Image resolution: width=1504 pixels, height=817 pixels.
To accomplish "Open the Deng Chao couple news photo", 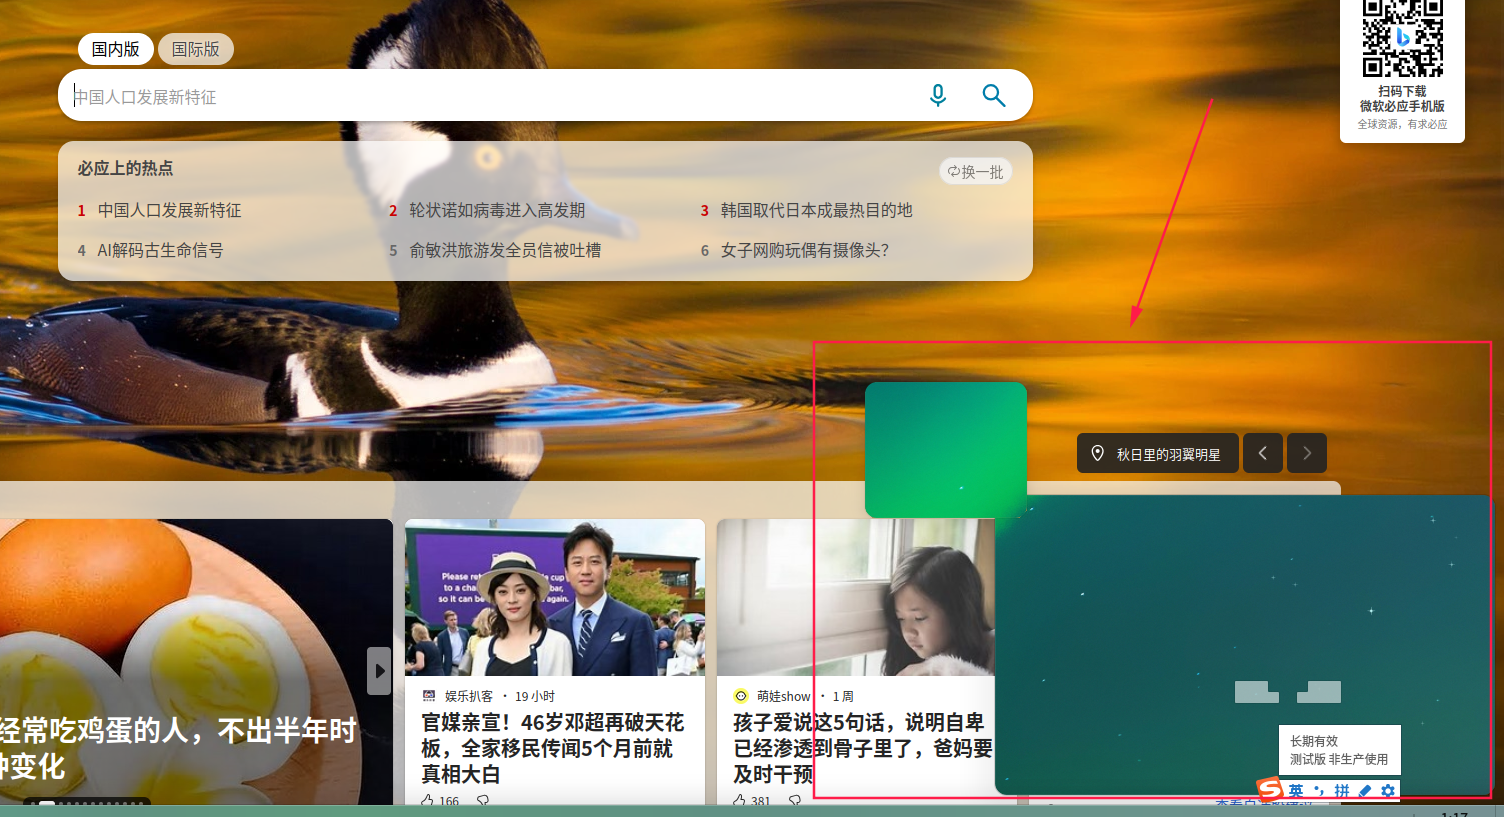I will 555,597.
